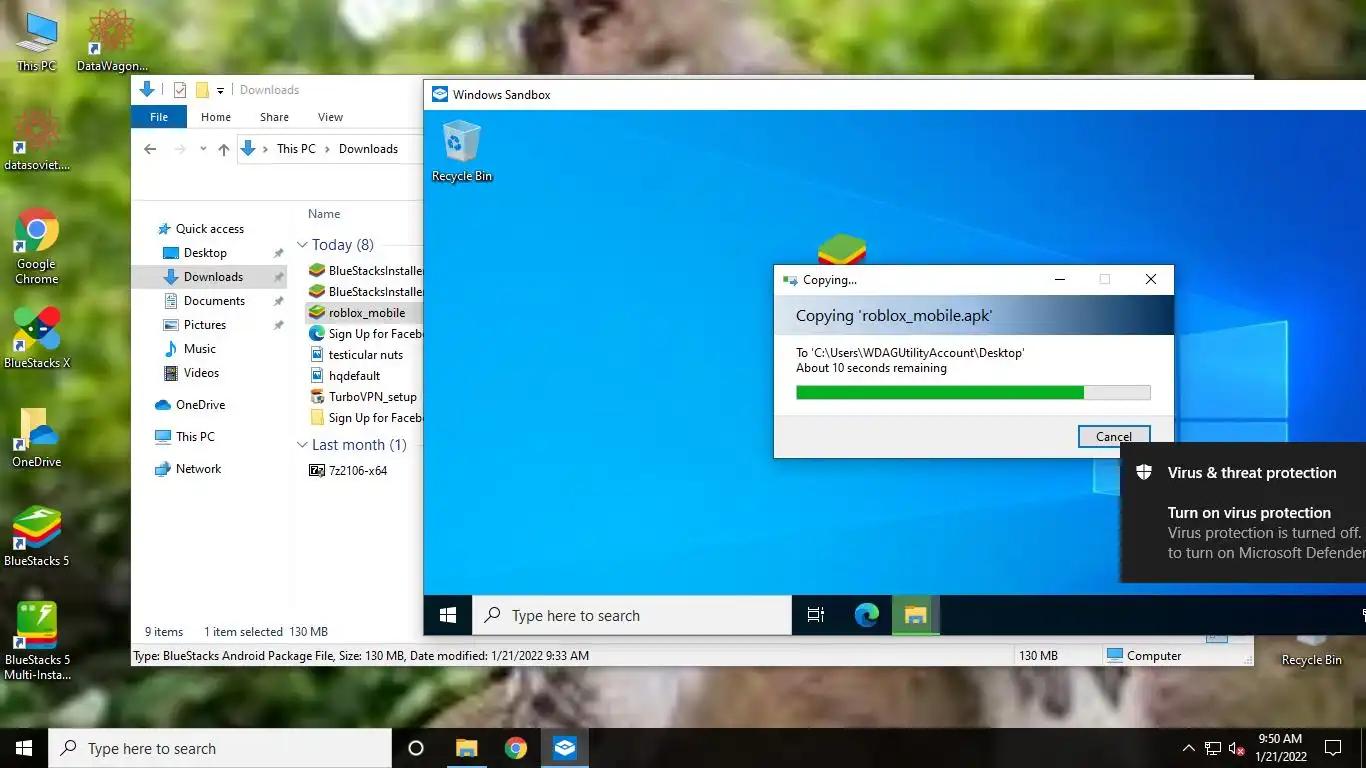
Task: Open Task View in Sandbox taskbar
Action: point(816,615)
